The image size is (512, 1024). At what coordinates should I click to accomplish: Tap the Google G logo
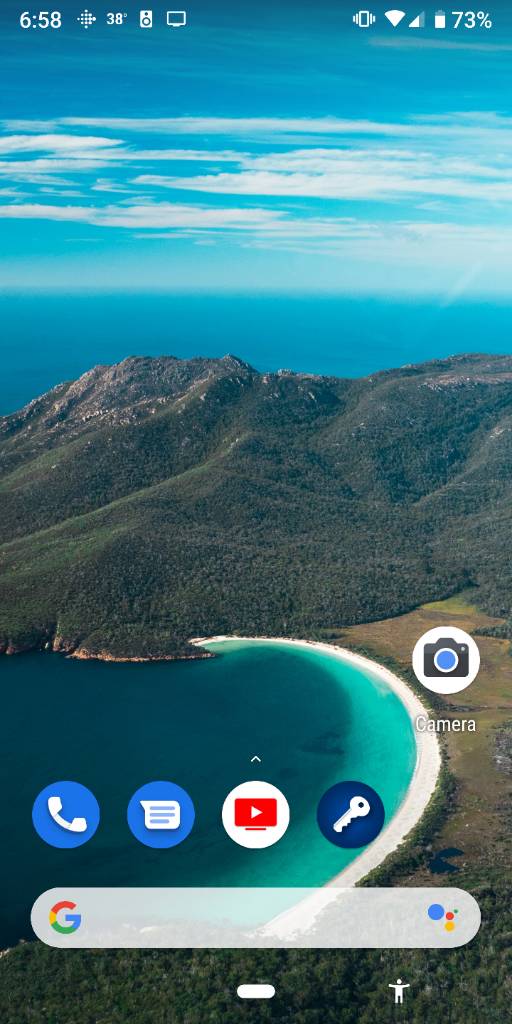[65, 917]
